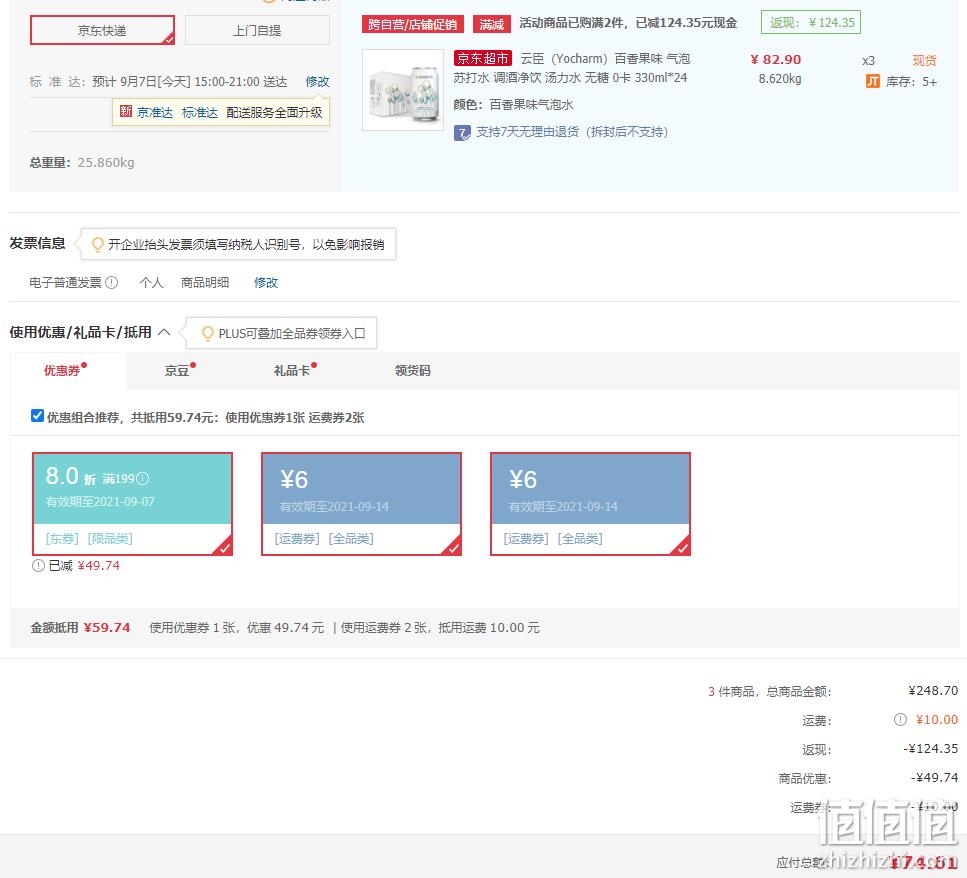The image size is (967, 878).
Task: Click info icon beside 运费 ¥10.00
Action: click(900, 720)
